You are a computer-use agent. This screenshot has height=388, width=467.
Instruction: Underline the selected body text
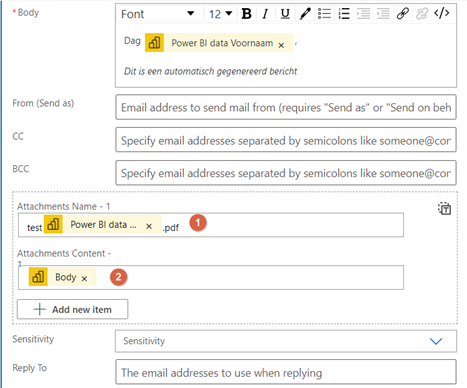285,14
